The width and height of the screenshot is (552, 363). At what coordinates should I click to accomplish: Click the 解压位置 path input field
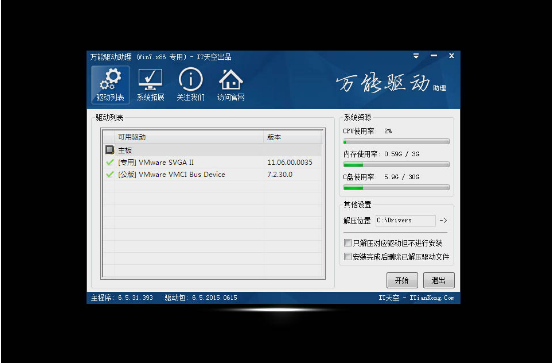pyautogui.click(x=405, y=220)
